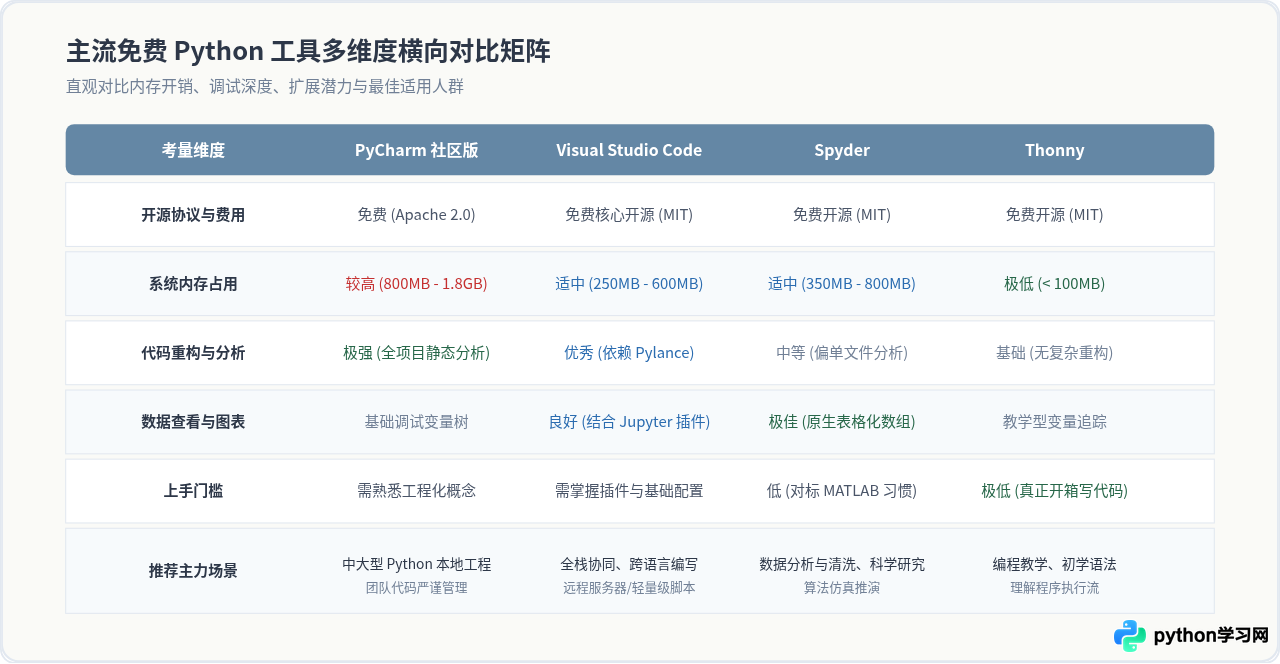1280x664 pixels.
Task: Click the 'Visual Studio Code' column header
Action: (x=629, y=150)
